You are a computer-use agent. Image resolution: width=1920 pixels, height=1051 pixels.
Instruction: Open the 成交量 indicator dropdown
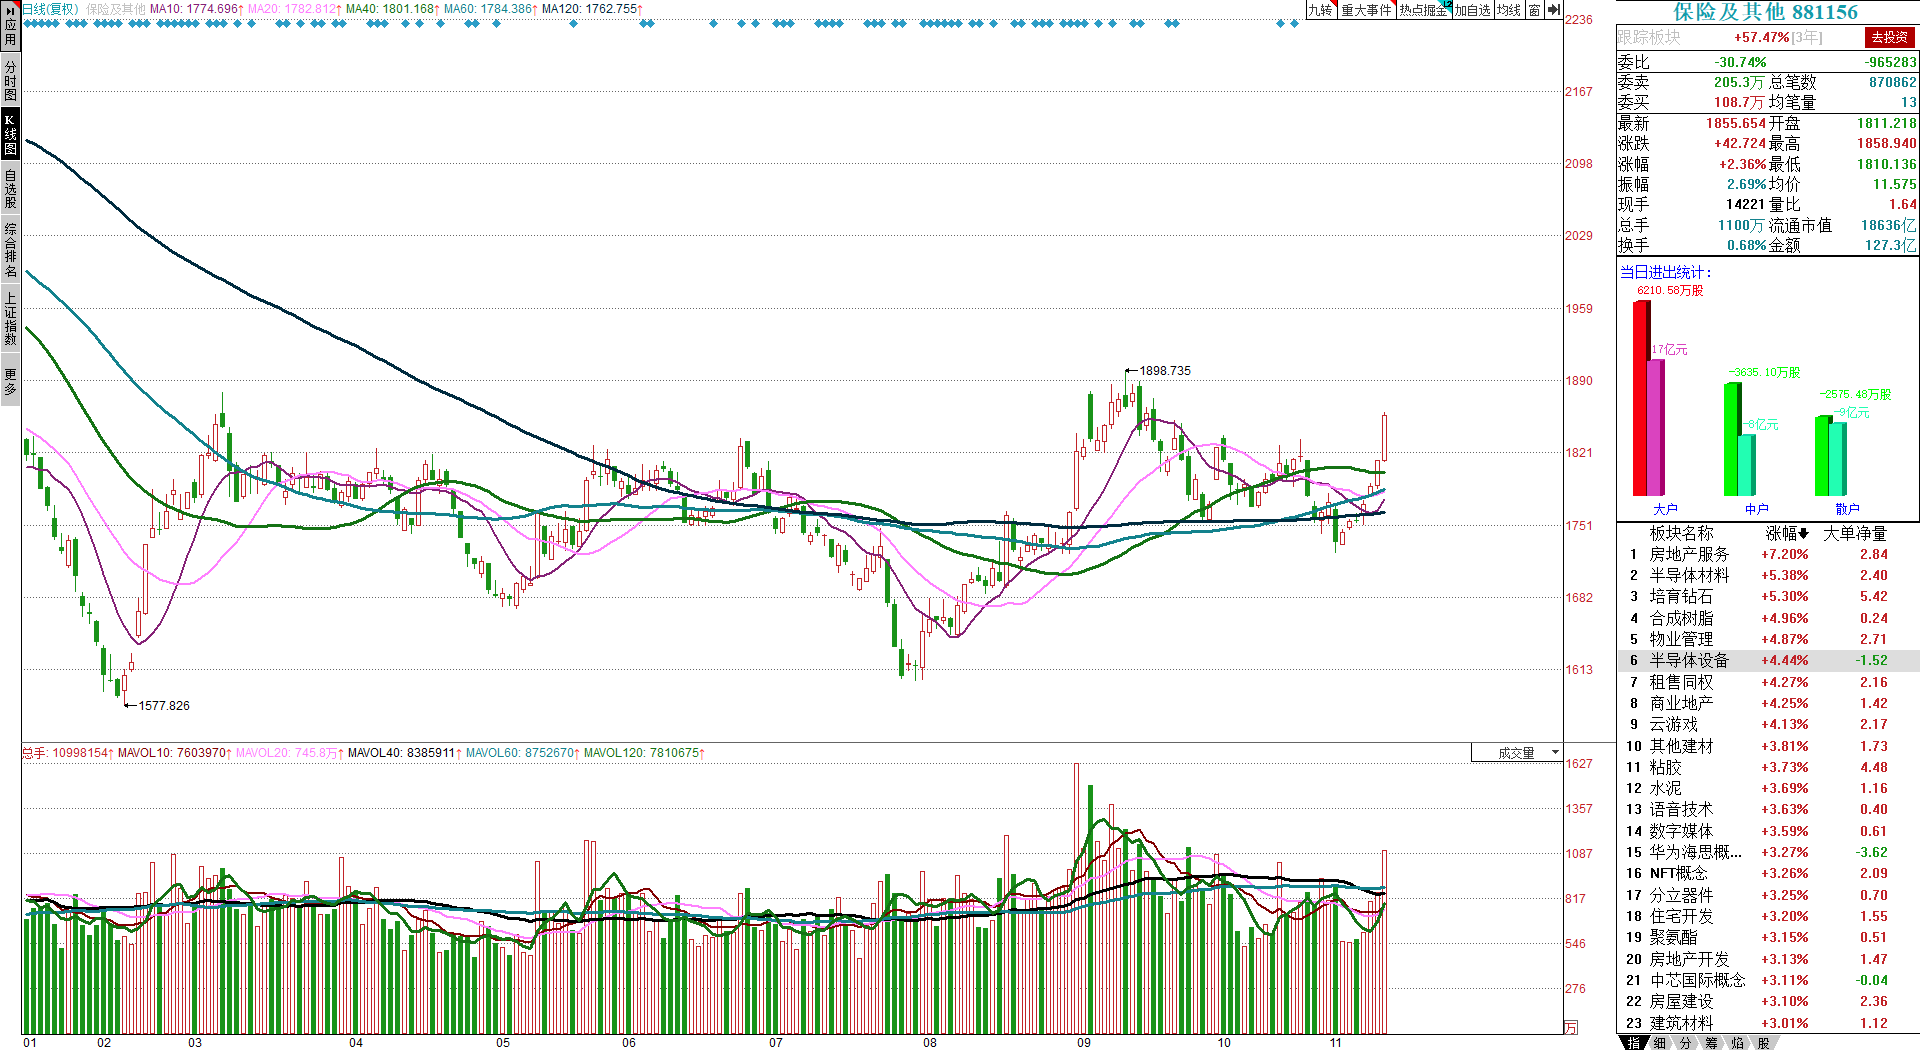click(1516, 753)
